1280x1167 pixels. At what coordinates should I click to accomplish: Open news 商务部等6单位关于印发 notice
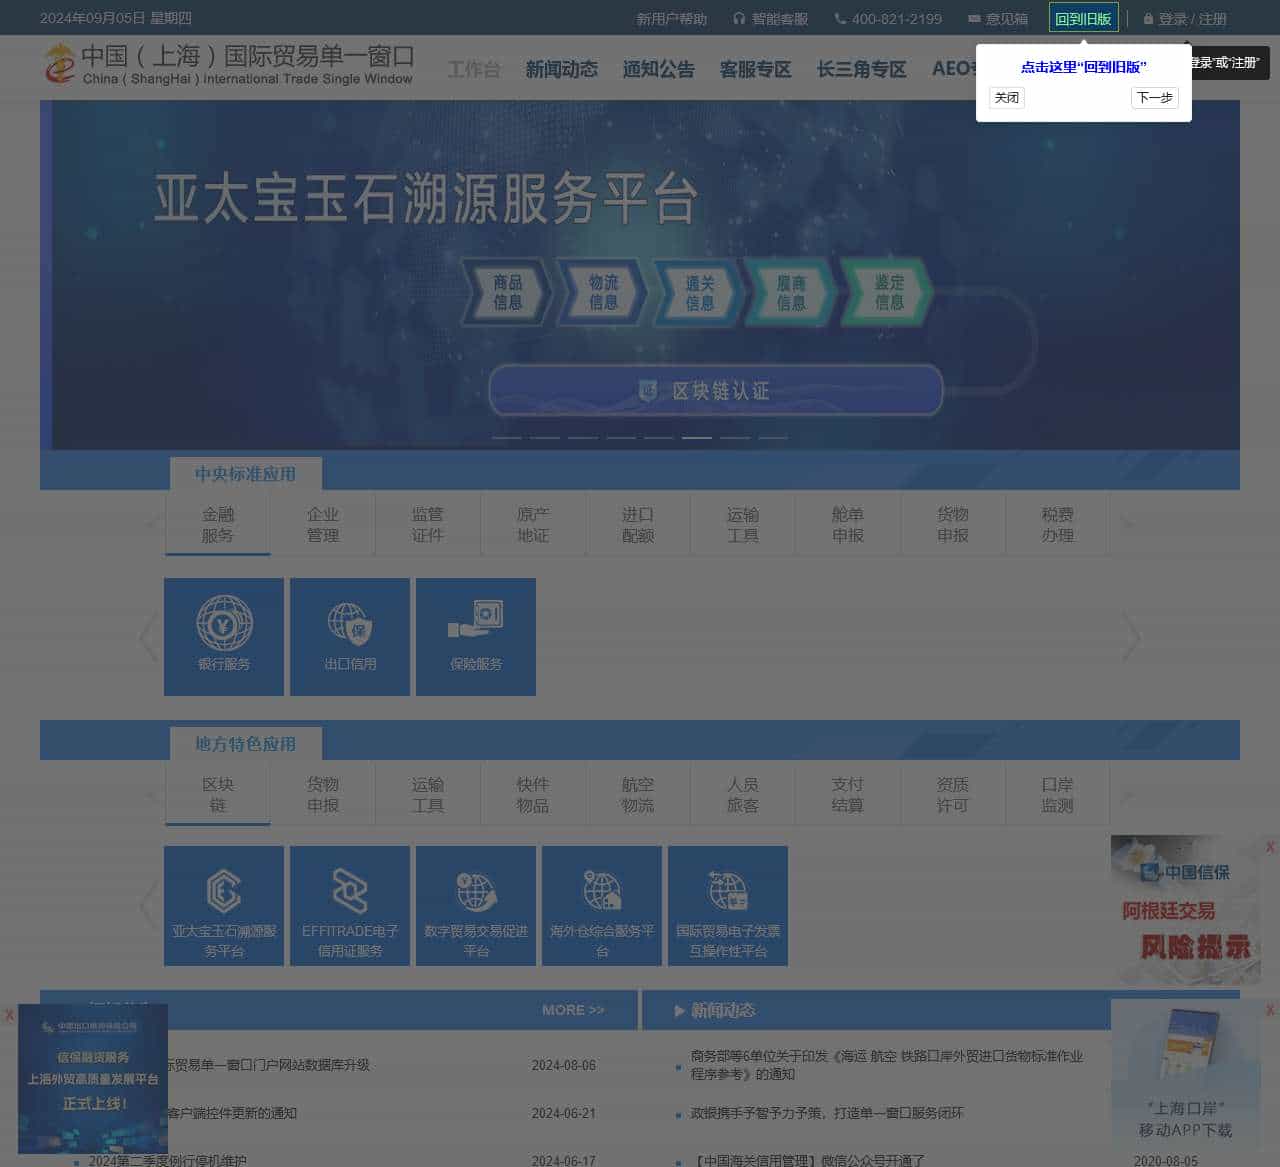pyautogui.click(x=887, y=1065)
